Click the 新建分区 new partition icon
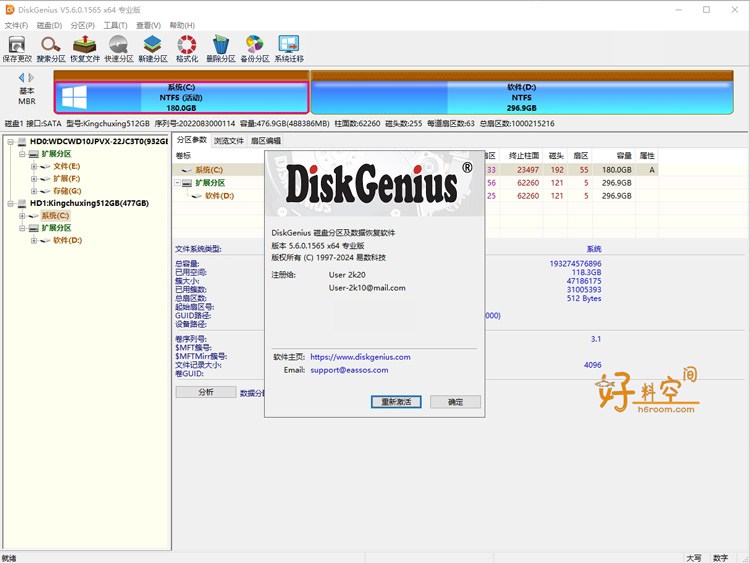This screenshot has height=563, width=750. 153,49
